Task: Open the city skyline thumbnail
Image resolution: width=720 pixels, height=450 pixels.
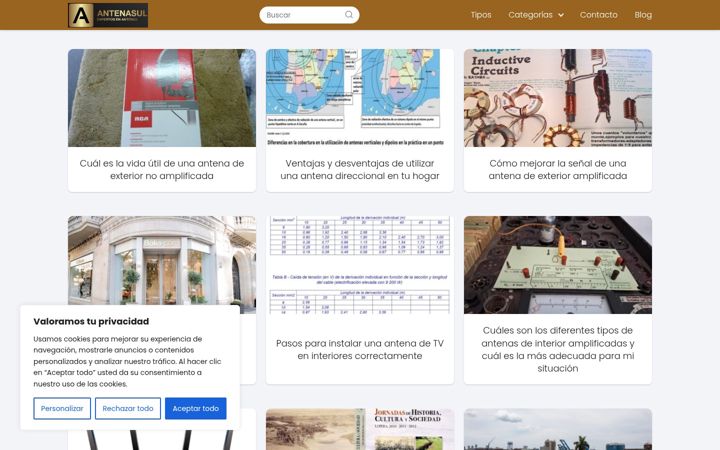Action: pos(557,429)
